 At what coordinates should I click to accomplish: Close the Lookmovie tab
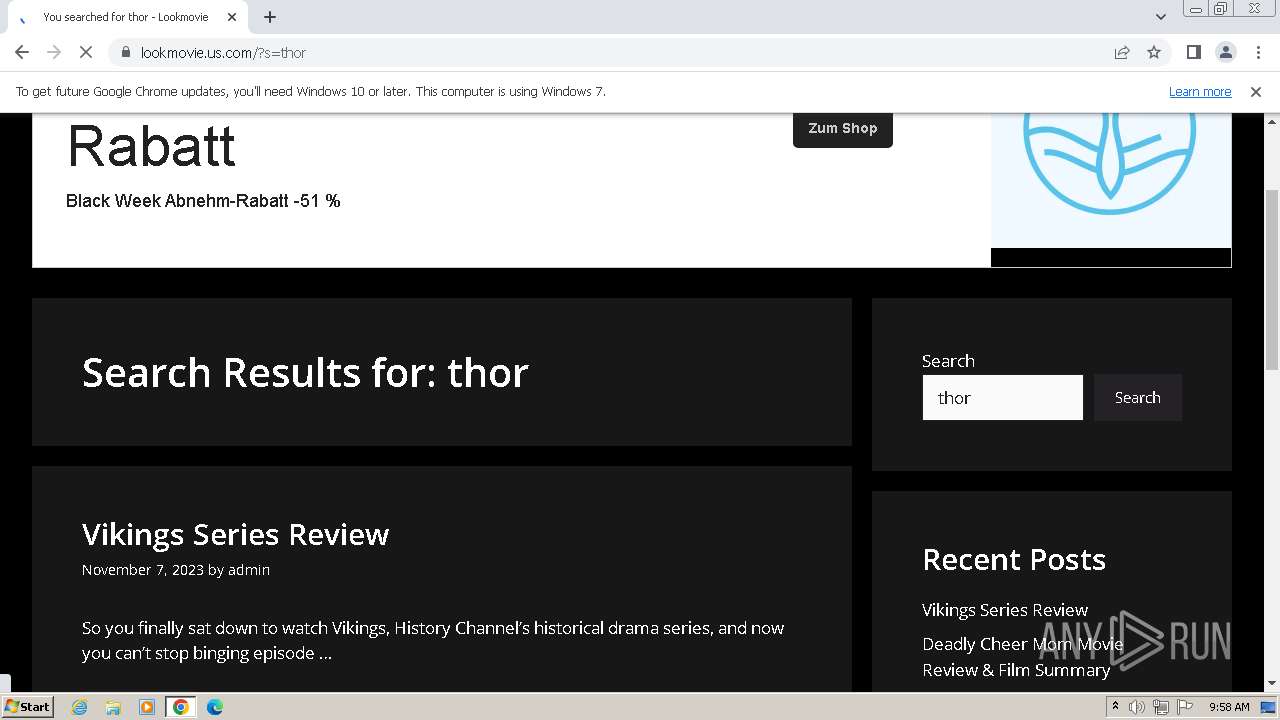(x=232, y=17)
